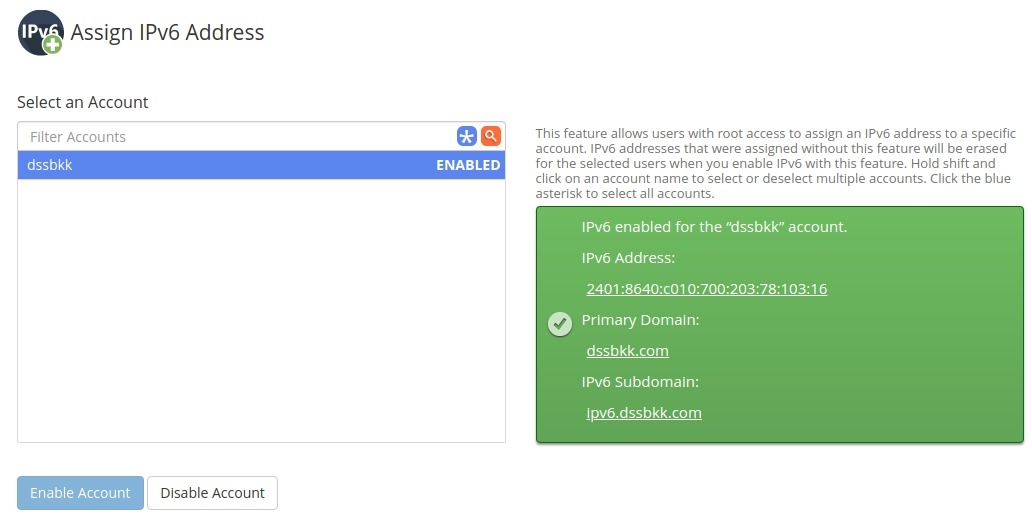The width and height of the screenshot is (1032, 515).
Task: Click the Select an Account label
Action: tap(82, 102)
